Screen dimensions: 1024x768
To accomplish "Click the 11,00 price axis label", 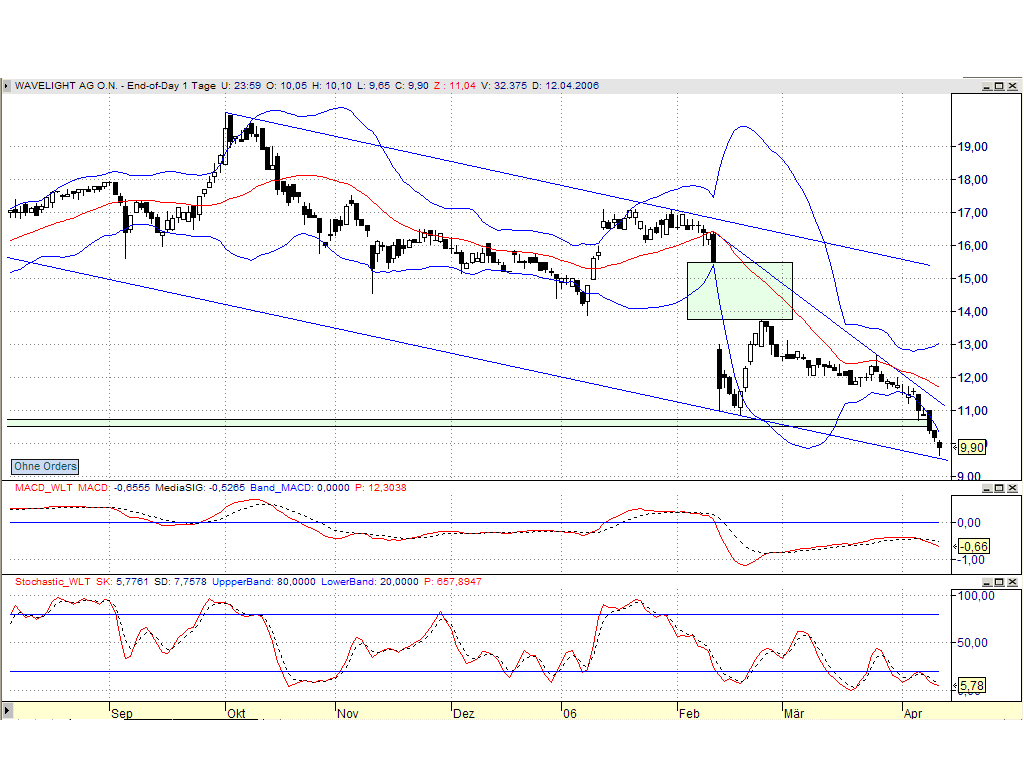I will (x=972, y=411).
